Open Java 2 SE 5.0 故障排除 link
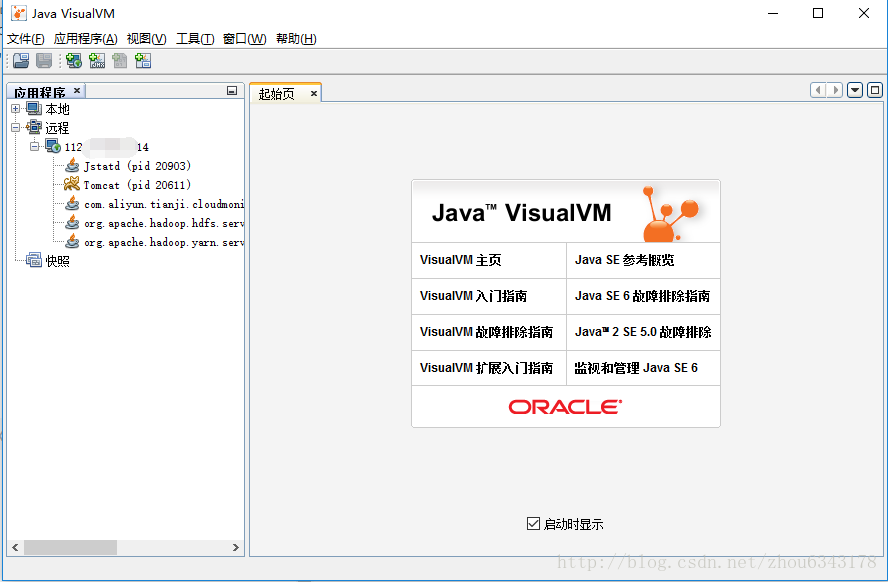This screenshot has width=888, height=582. point(643,332)
